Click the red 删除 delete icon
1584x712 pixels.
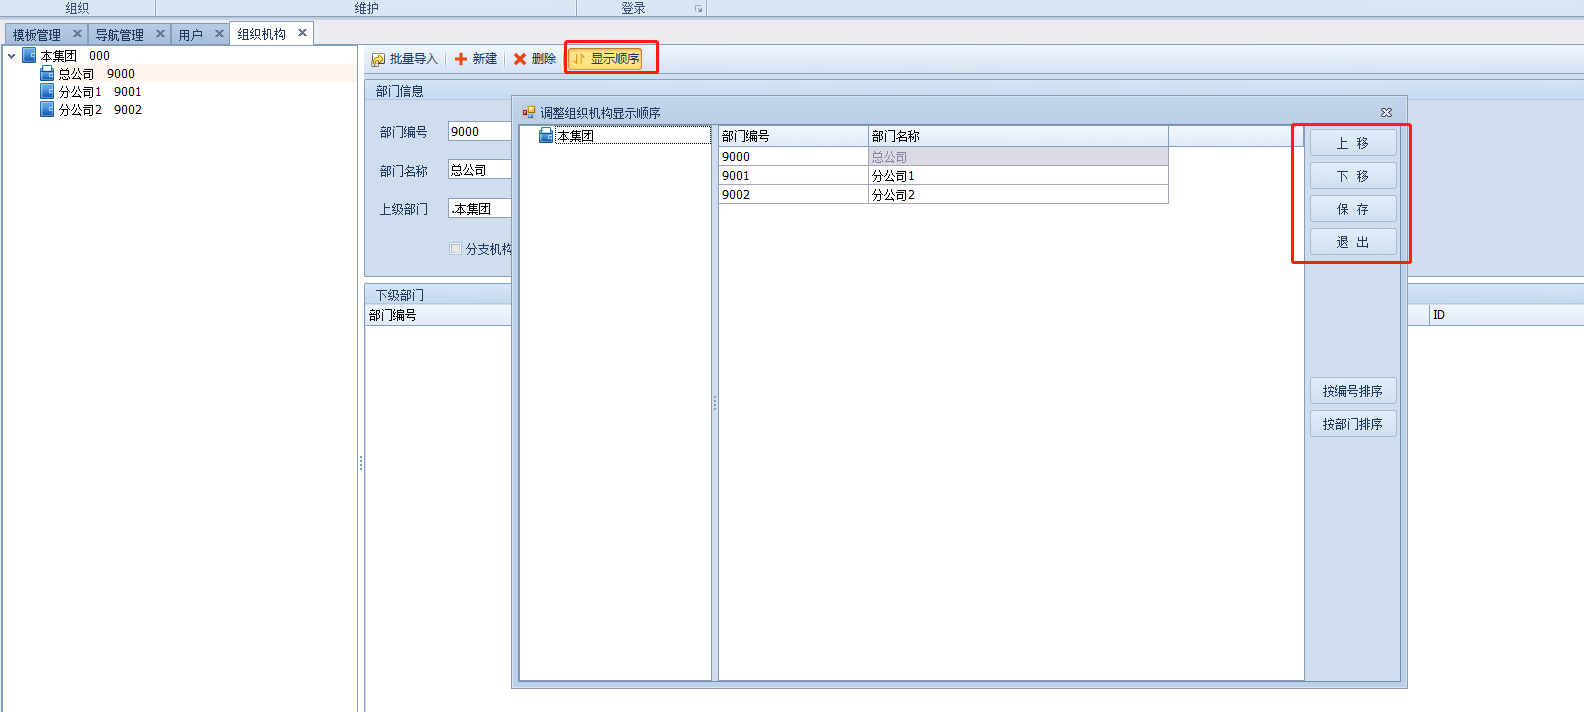(520, 59)
